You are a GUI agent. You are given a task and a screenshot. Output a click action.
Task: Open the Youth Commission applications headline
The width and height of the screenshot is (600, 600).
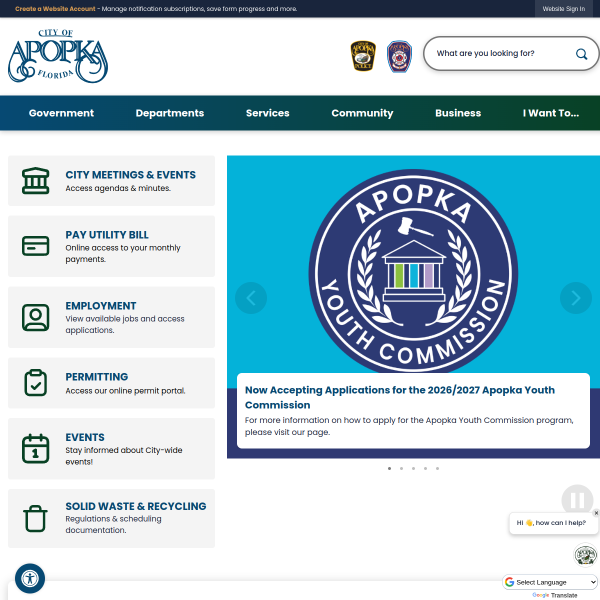click(399, 397)
